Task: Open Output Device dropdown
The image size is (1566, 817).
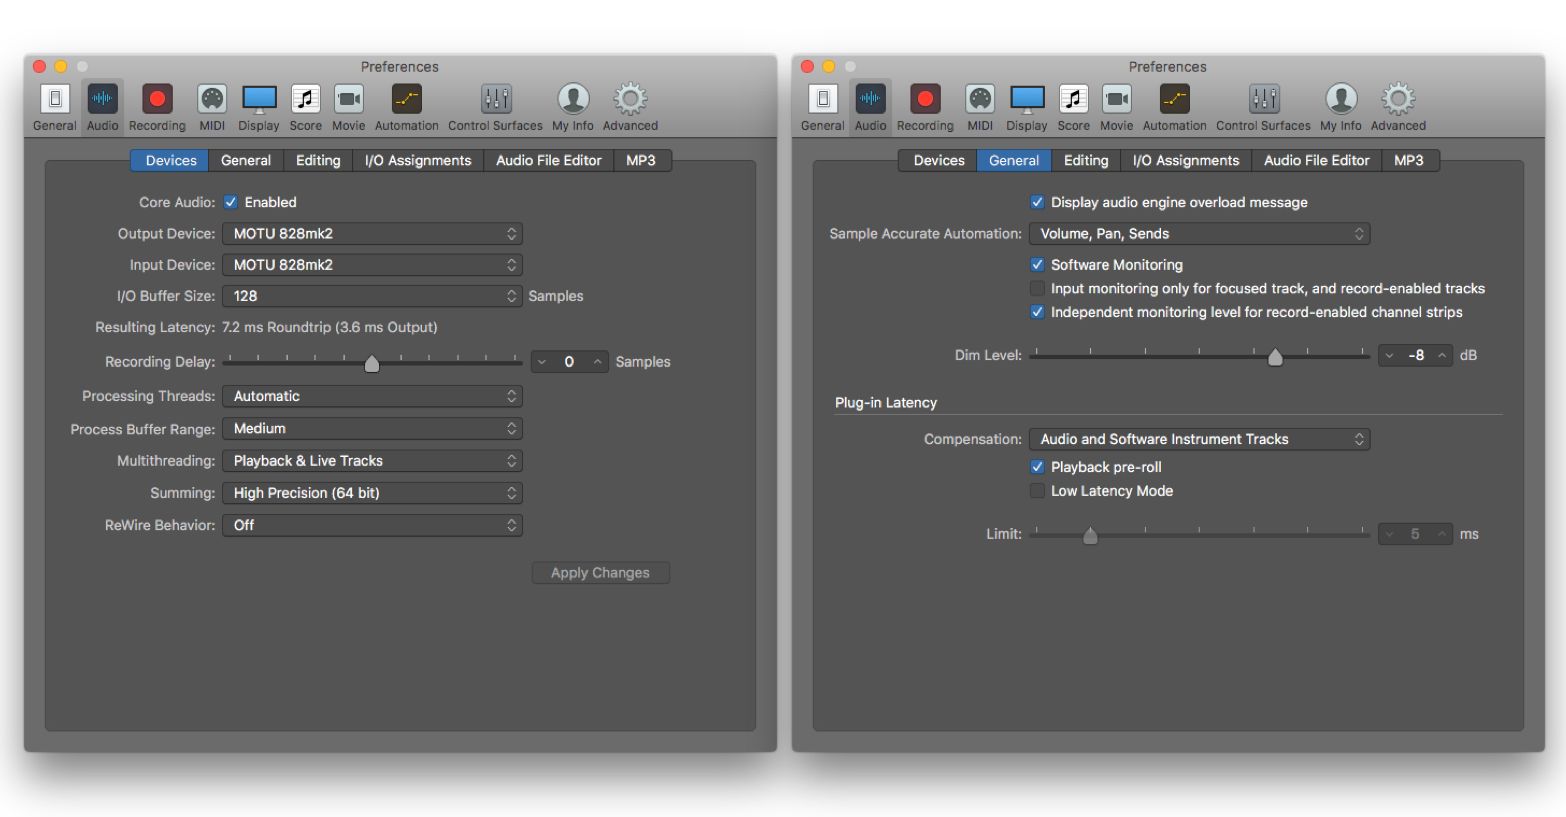Action: (x=372, y=234)
